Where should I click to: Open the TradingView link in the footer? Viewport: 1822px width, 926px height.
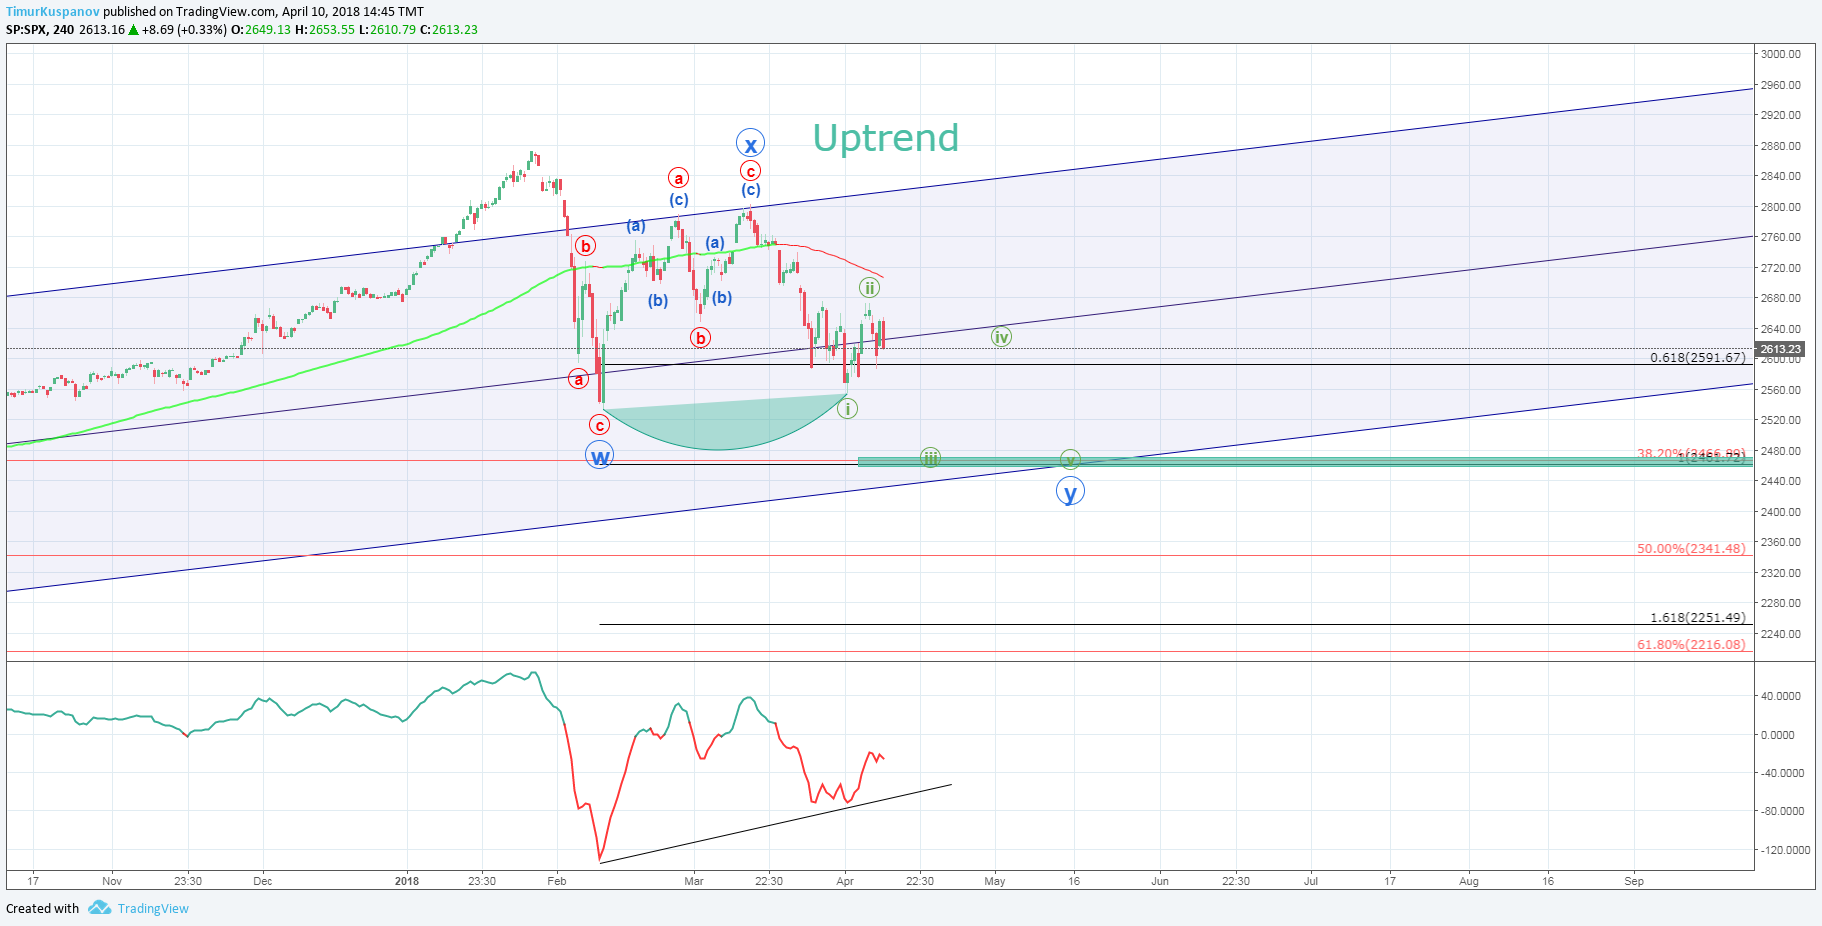(x=153, y=908)
